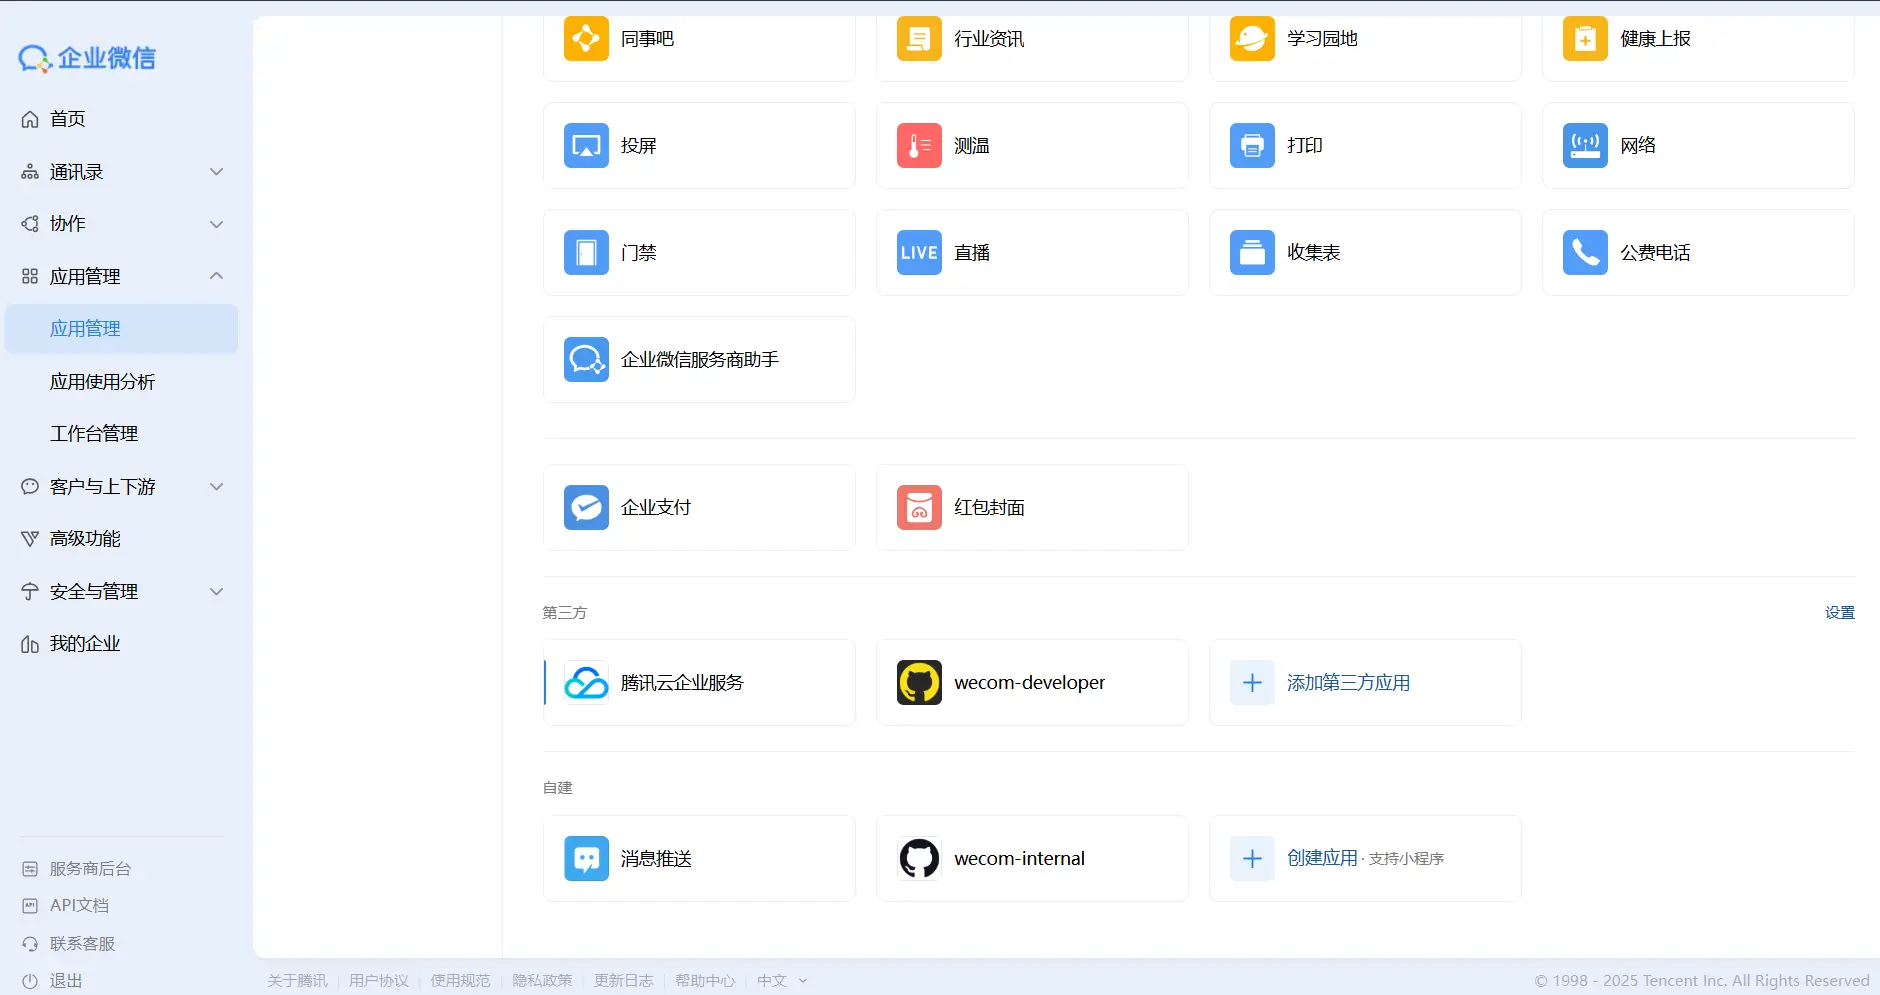Open the wecom-internal GitHub icon
Screen dimensions: 1880x995
919,859
